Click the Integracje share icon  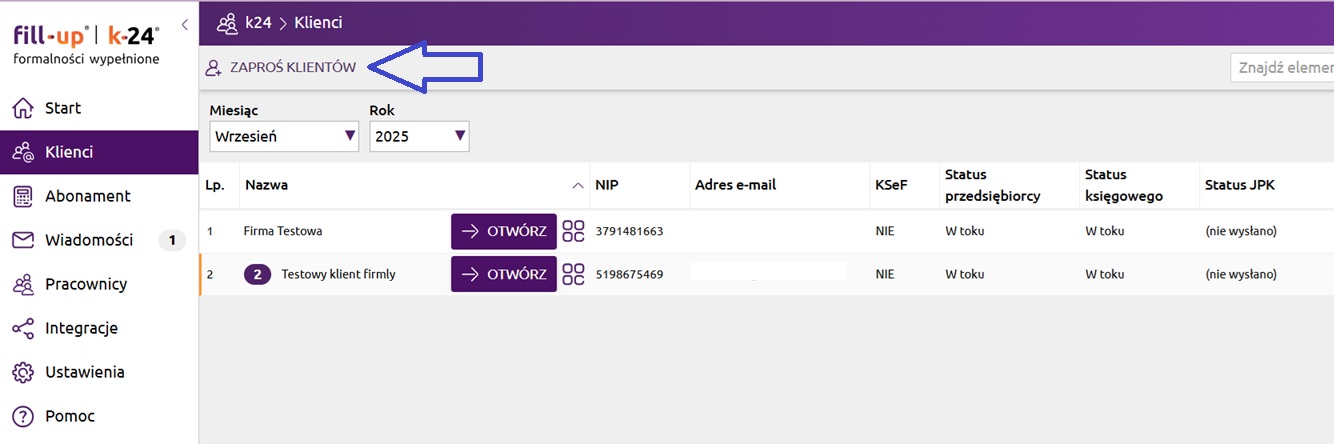pyautogui.click(x=22, y=328)
